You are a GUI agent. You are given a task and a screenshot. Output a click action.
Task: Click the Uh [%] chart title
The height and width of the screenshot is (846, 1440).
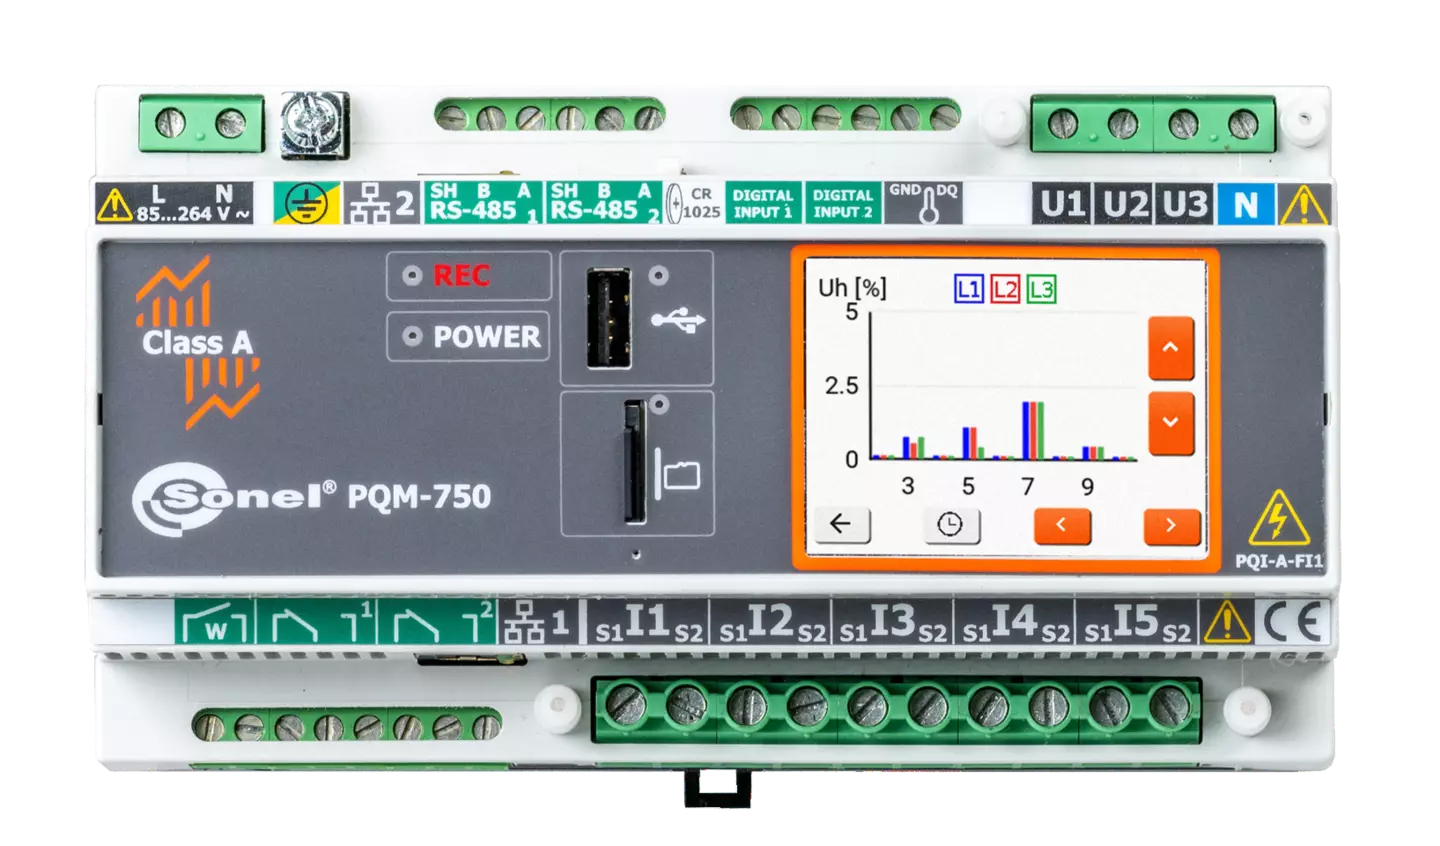(851, 289)
